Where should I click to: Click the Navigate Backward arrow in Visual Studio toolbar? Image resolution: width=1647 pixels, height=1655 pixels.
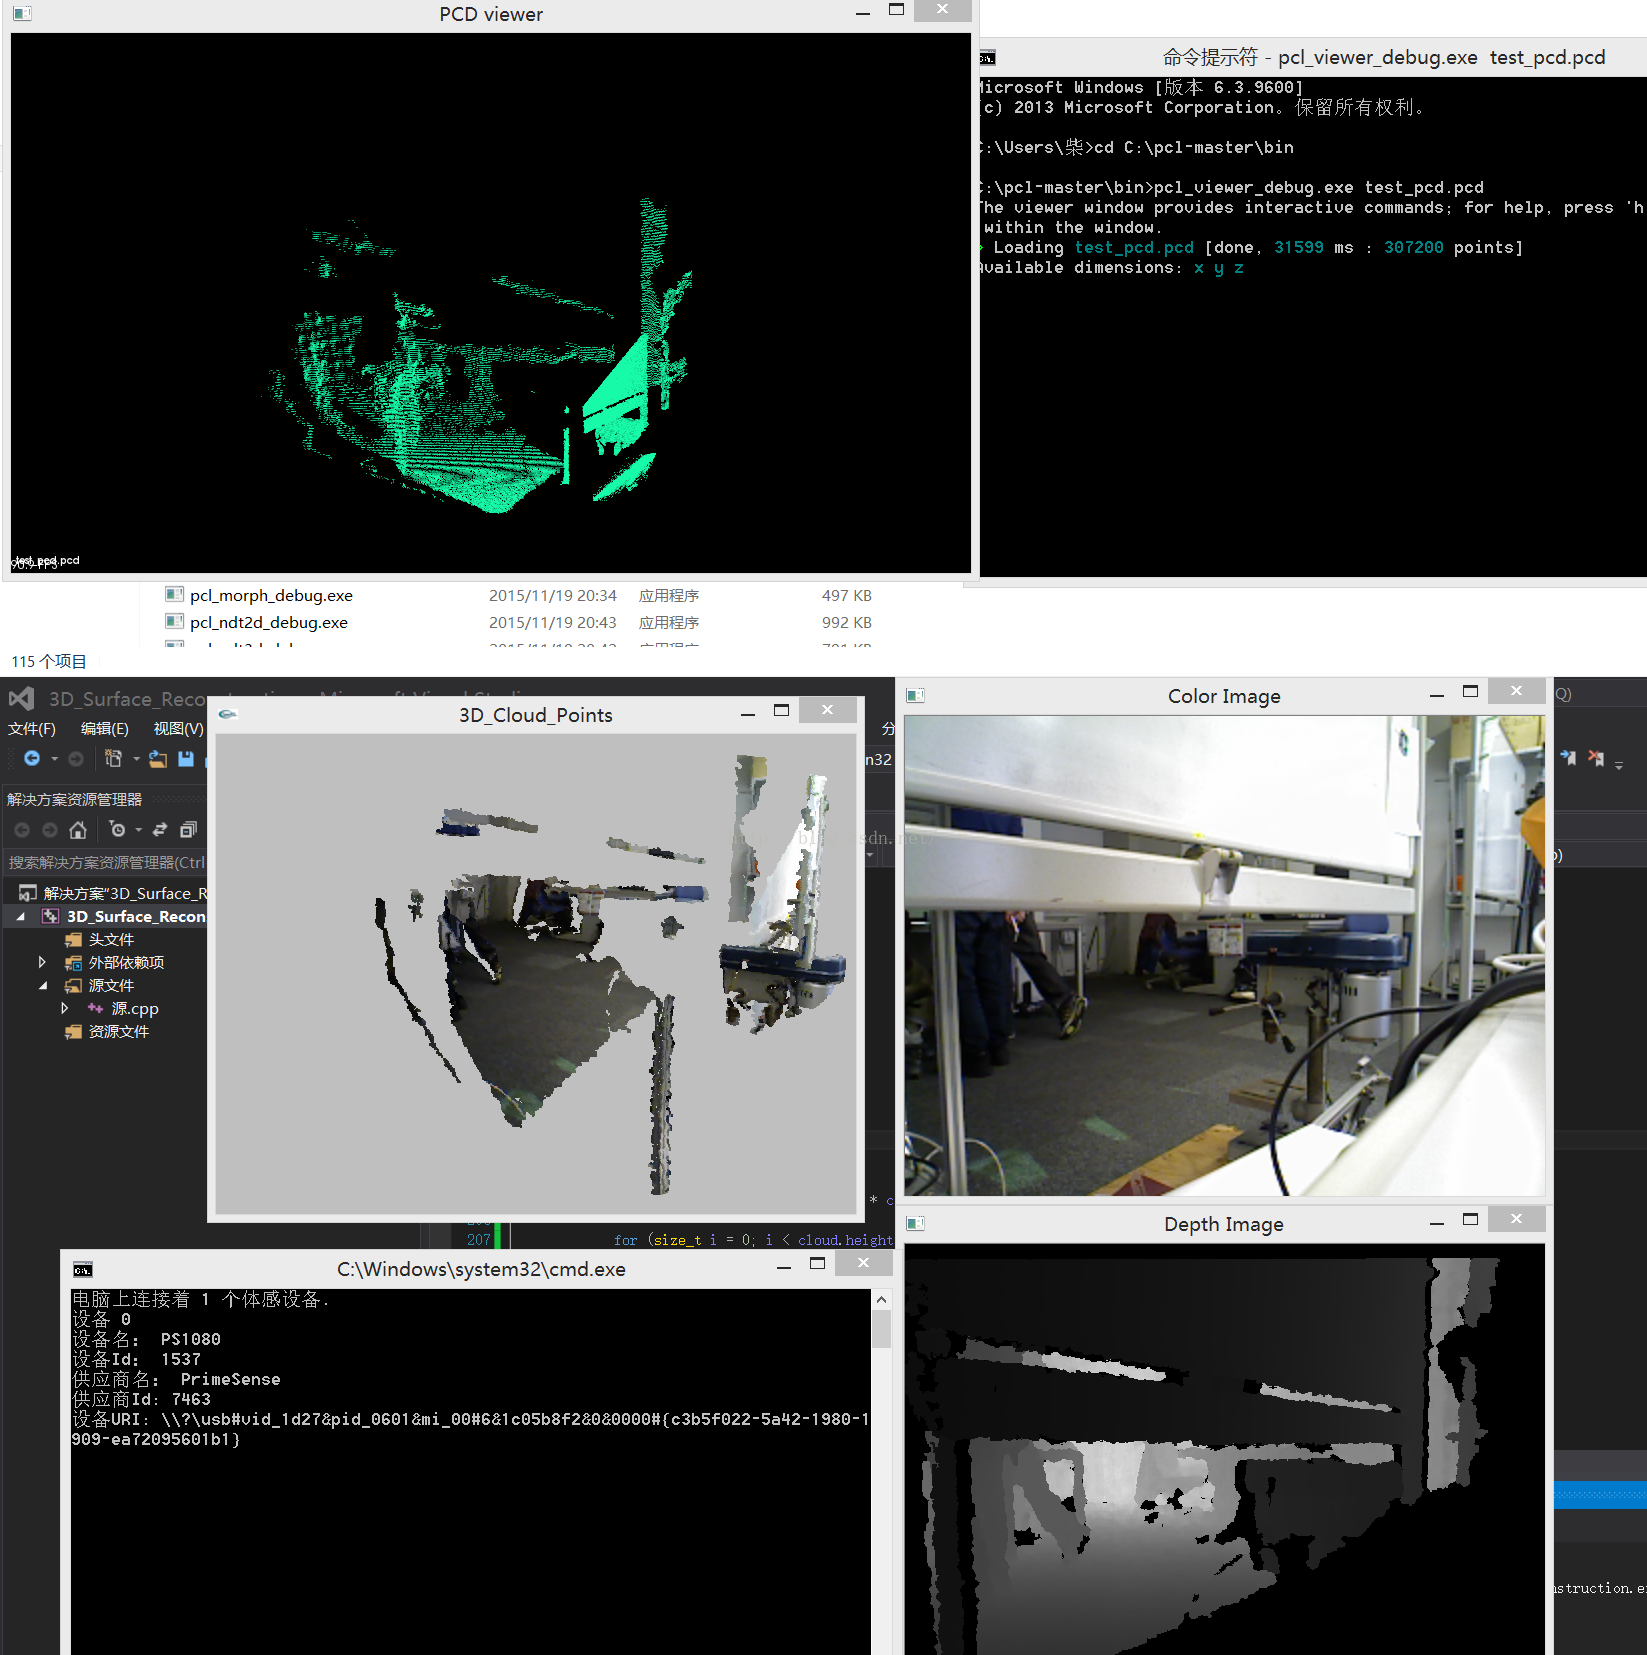[32, 759]
